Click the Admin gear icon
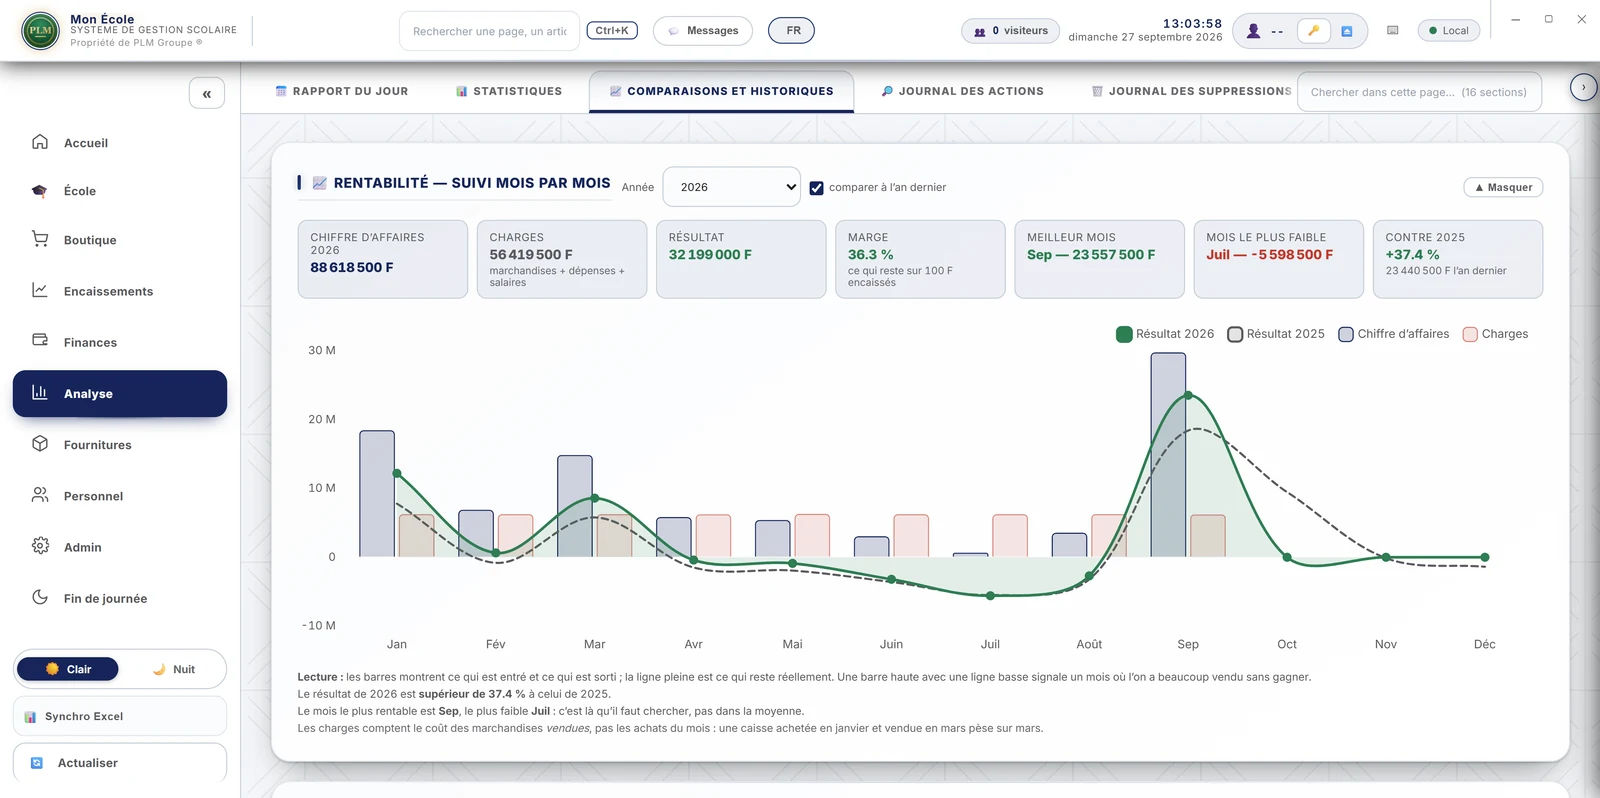Viewport: 1600px width, 798px height. coord(40,546)
